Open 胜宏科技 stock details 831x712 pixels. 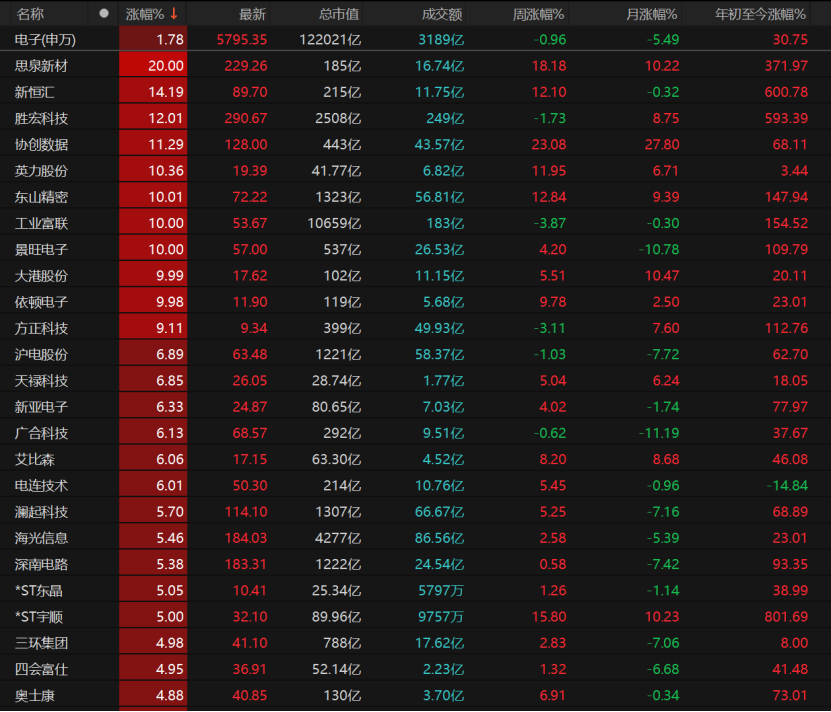tap(42, 118)
